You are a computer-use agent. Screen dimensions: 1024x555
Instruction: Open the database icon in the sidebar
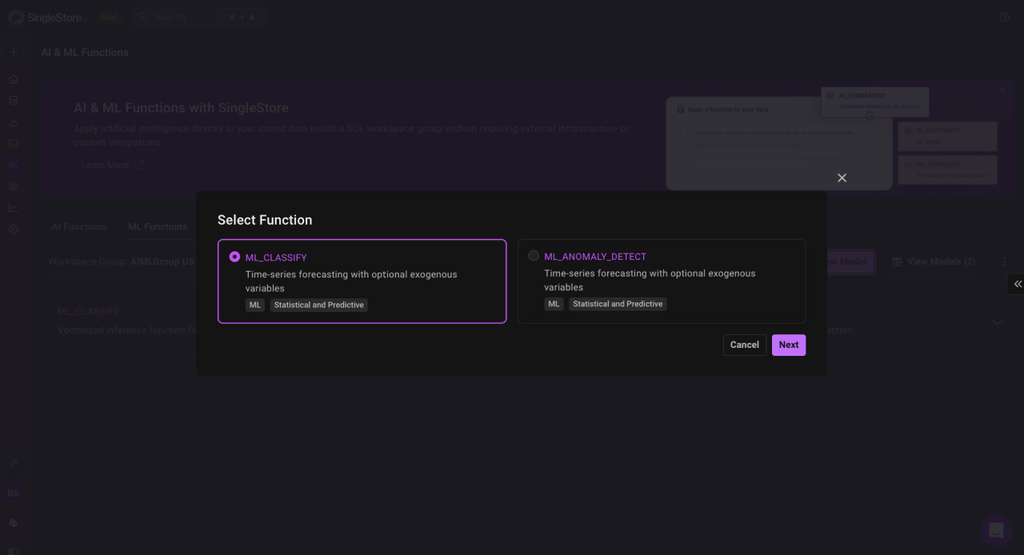click(13, 101)
